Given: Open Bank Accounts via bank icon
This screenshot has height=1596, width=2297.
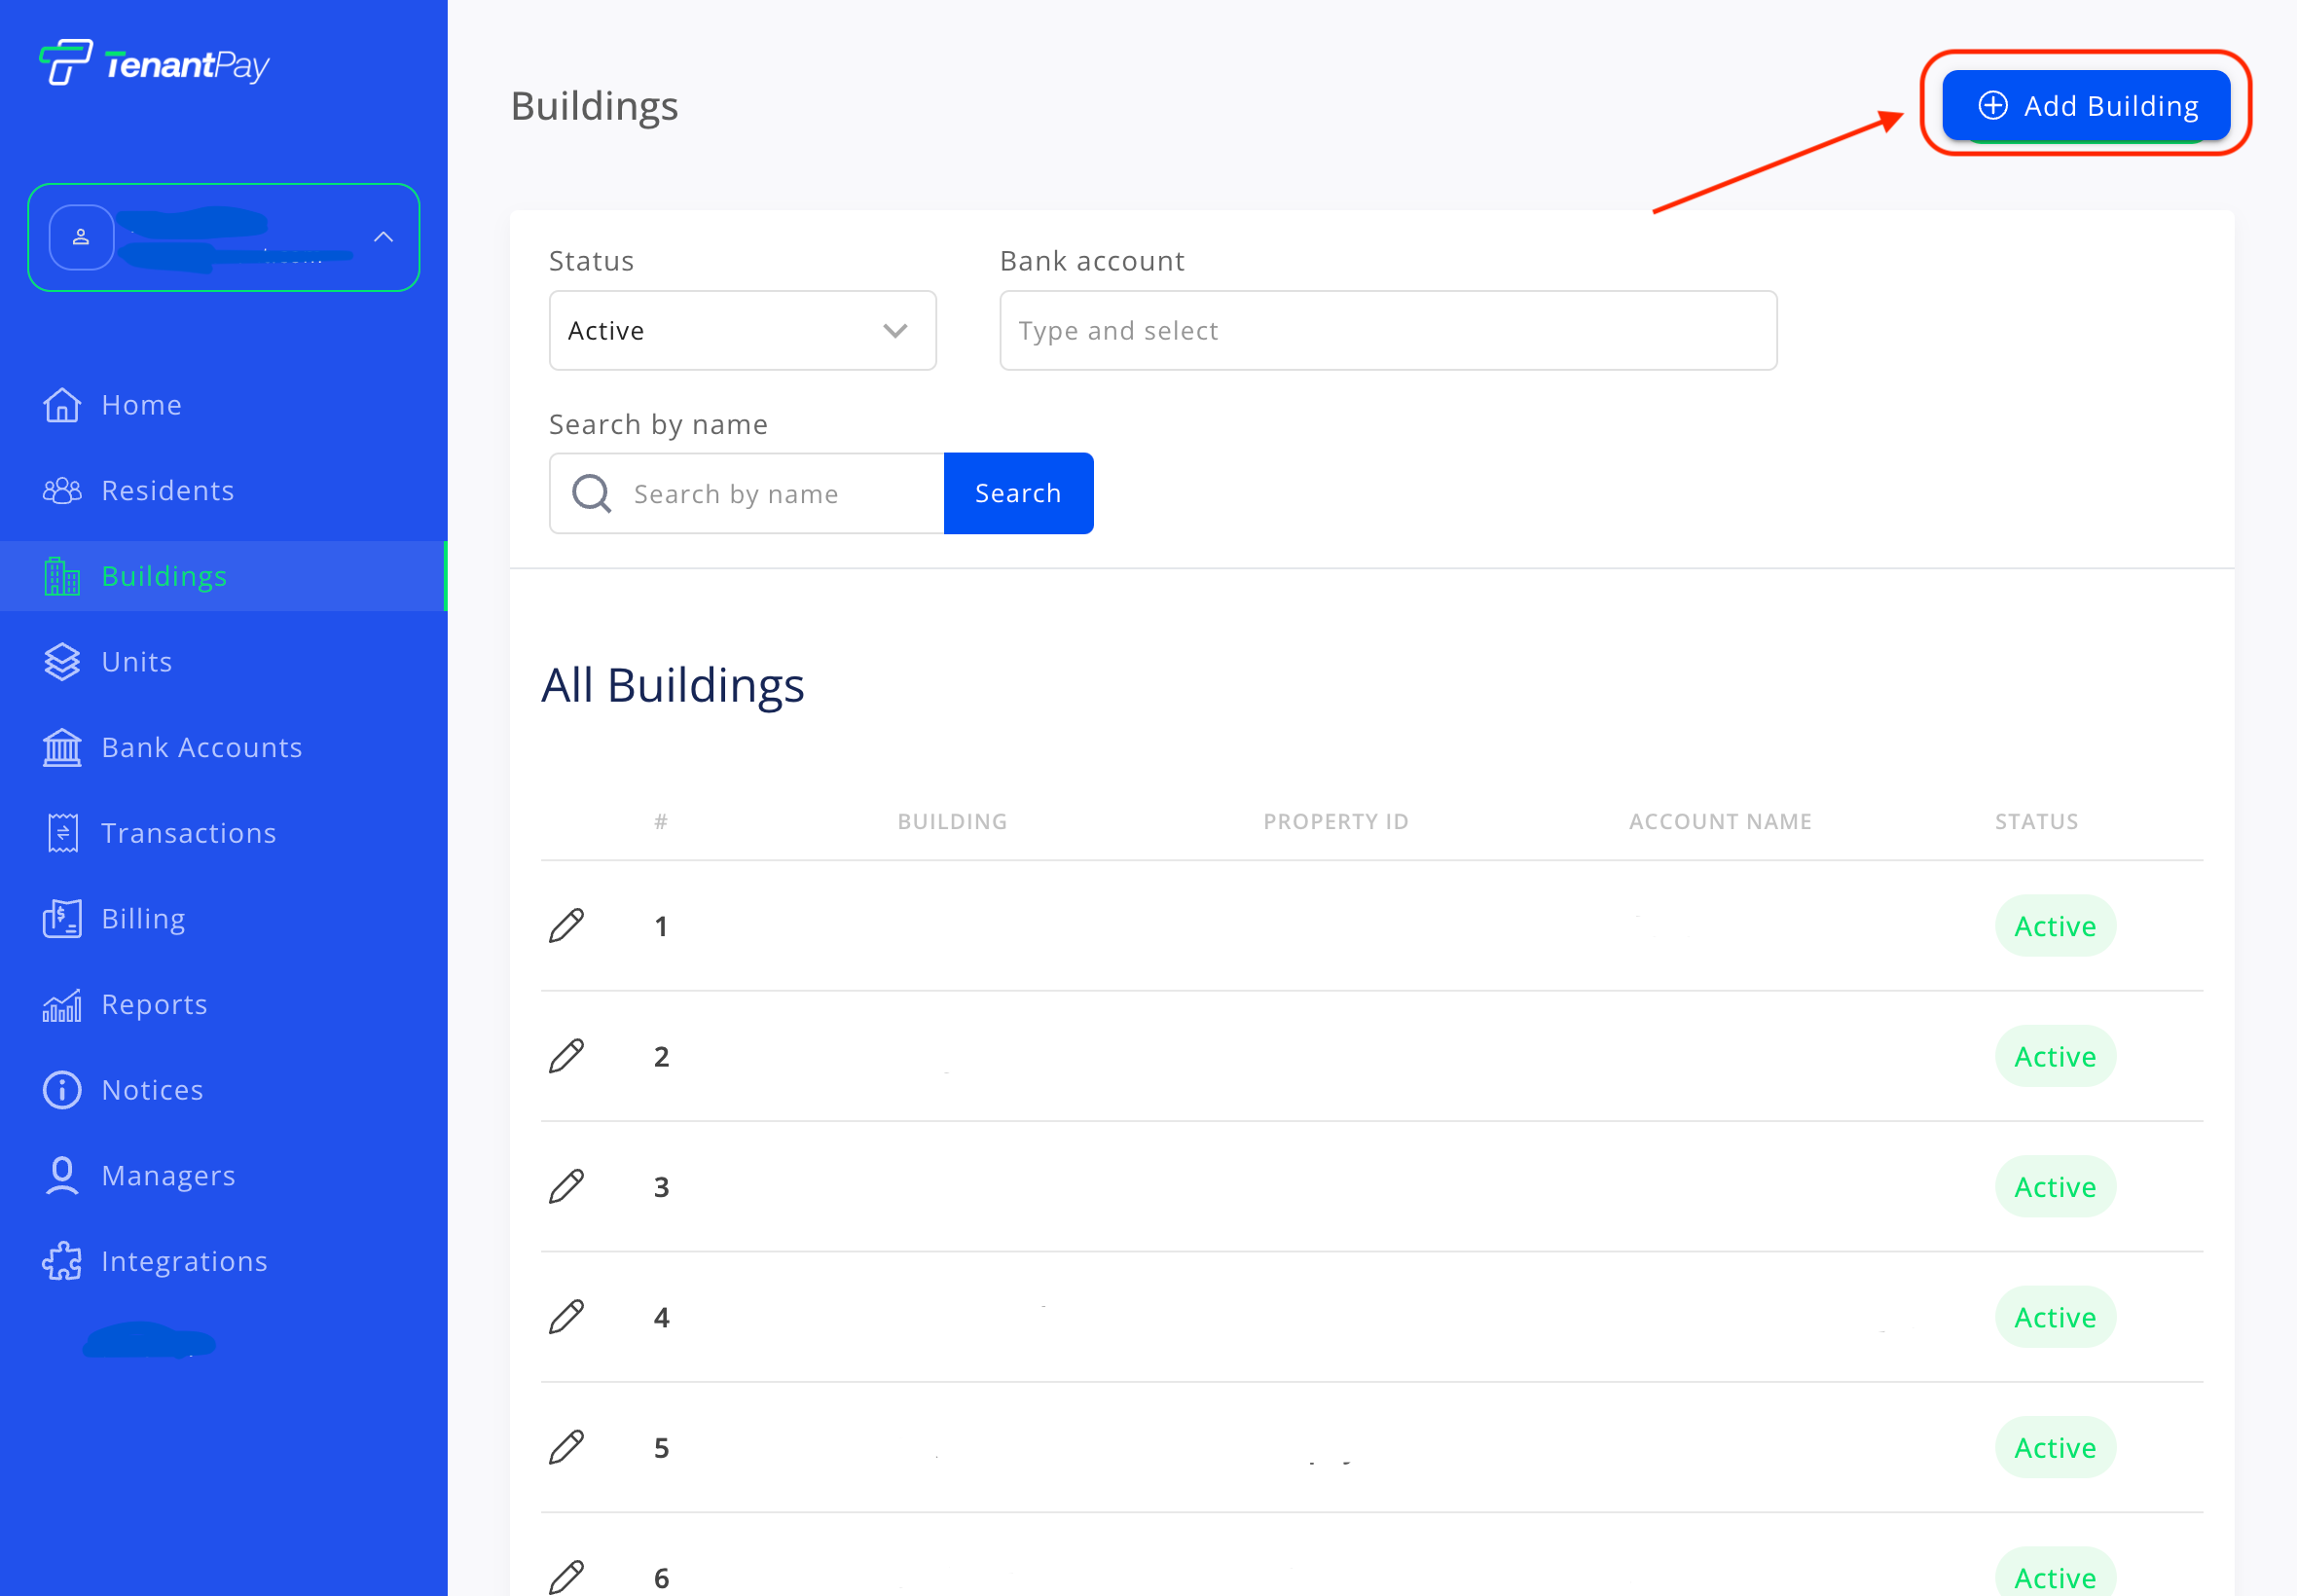Looking at the screenshot, I should (x=62, y=748).
